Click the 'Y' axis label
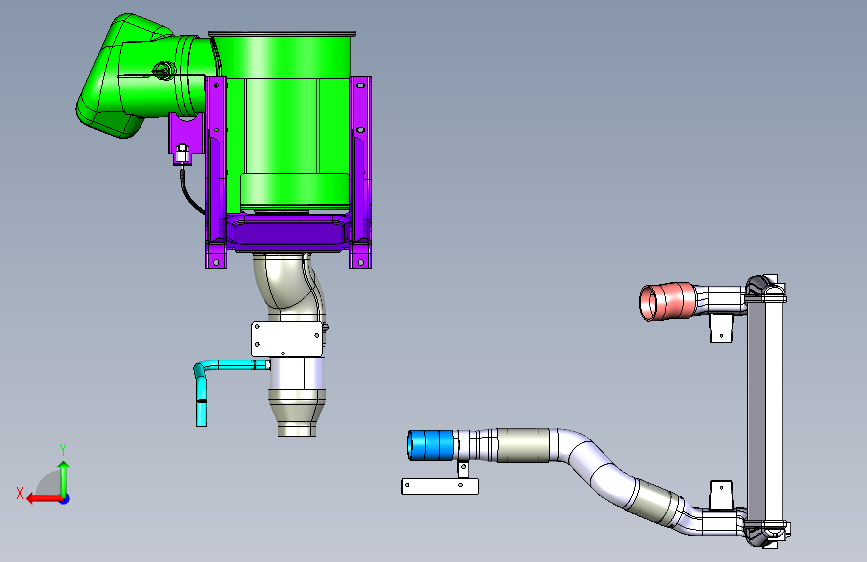 tap(63, 450)
